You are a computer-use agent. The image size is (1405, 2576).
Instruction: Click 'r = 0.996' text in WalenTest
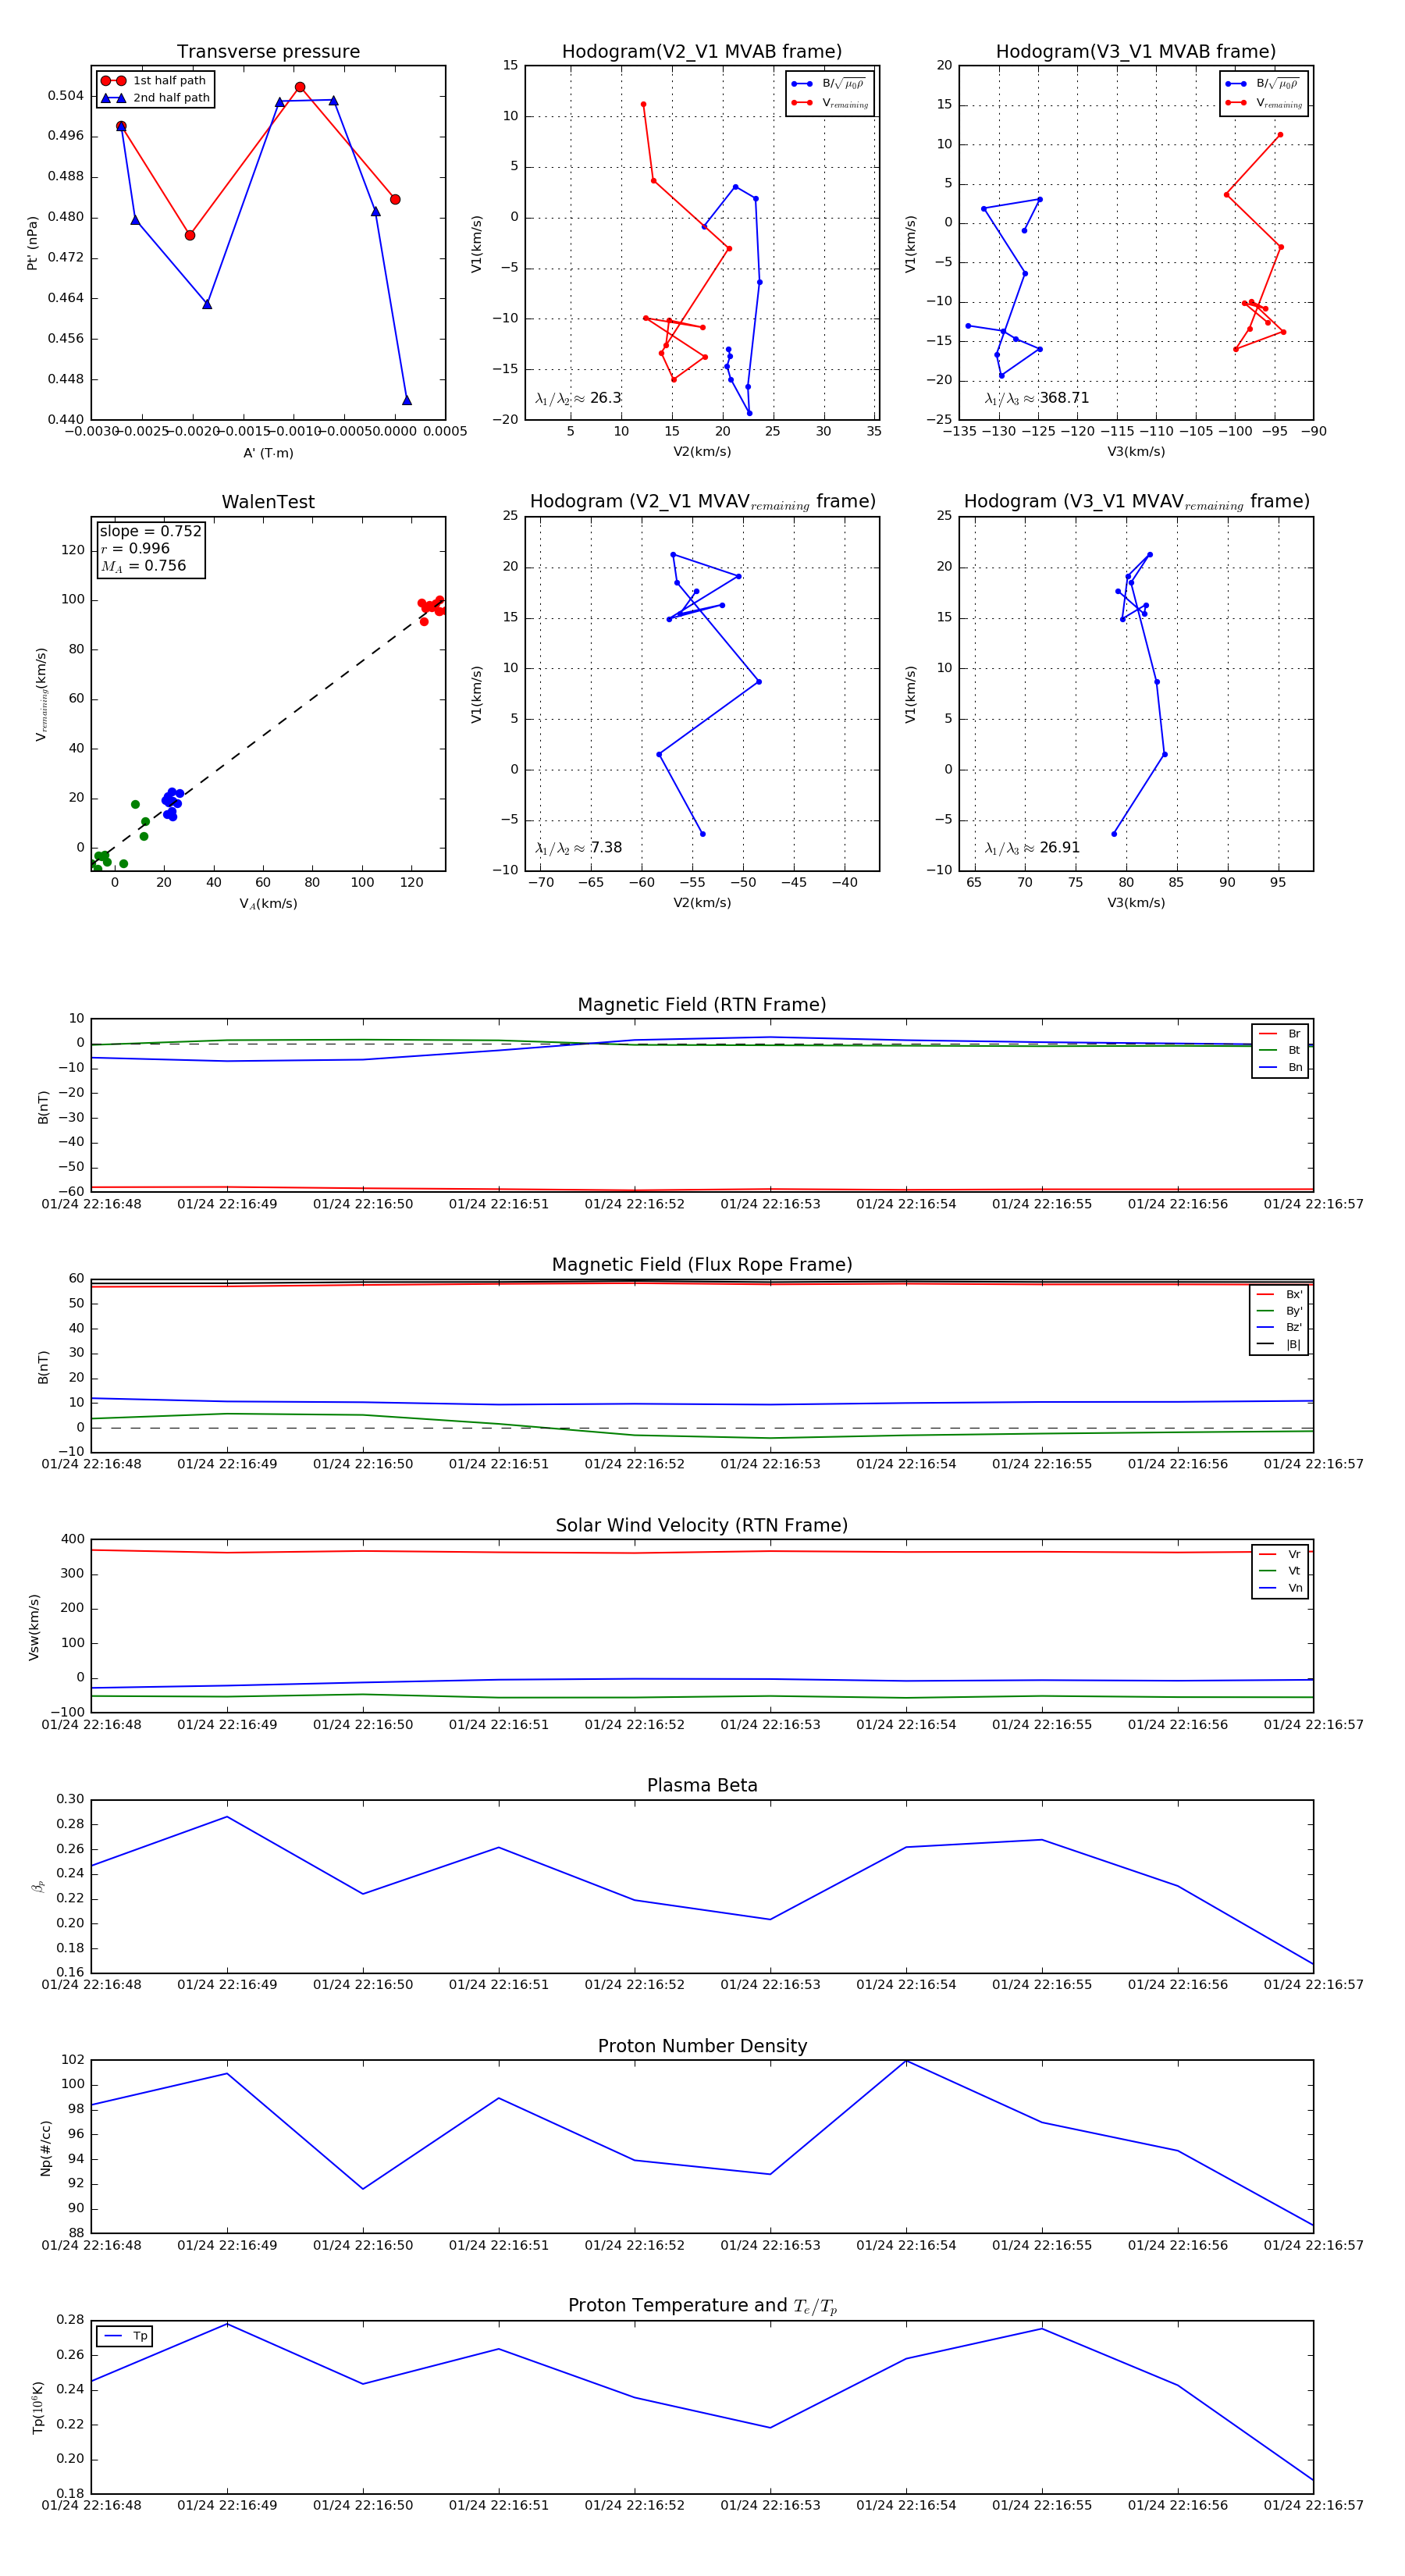tap(135, 548)
